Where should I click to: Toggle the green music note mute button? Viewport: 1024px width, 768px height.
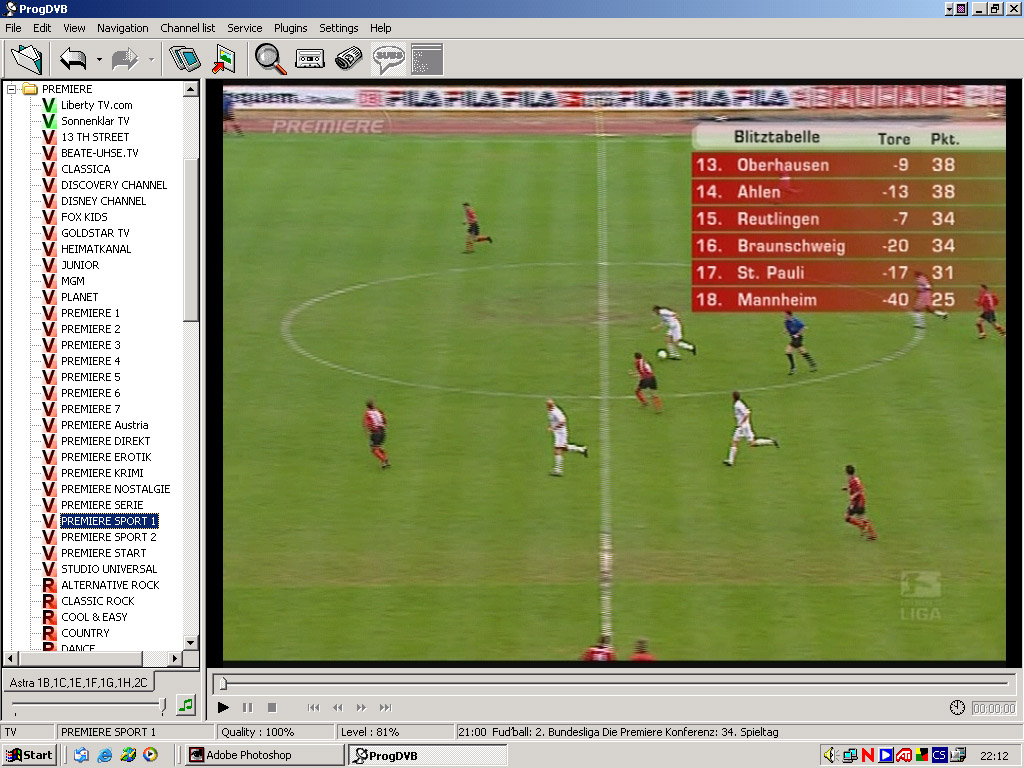(186, 705)
